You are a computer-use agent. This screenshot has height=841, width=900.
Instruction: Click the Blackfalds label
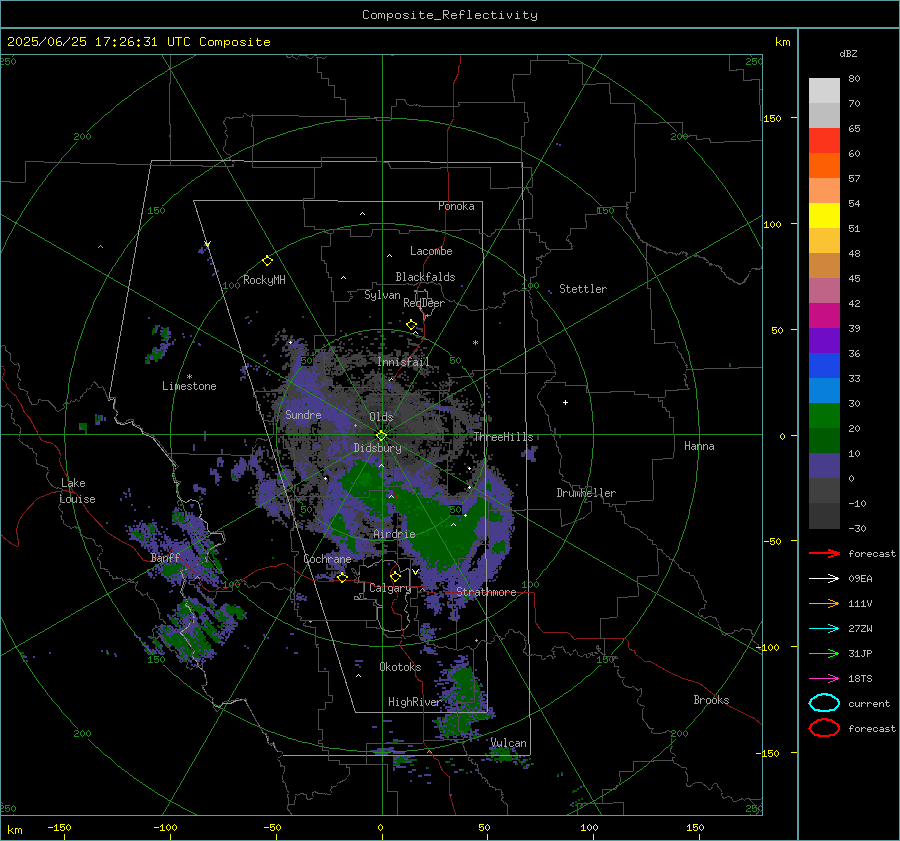tap(425, 277)
